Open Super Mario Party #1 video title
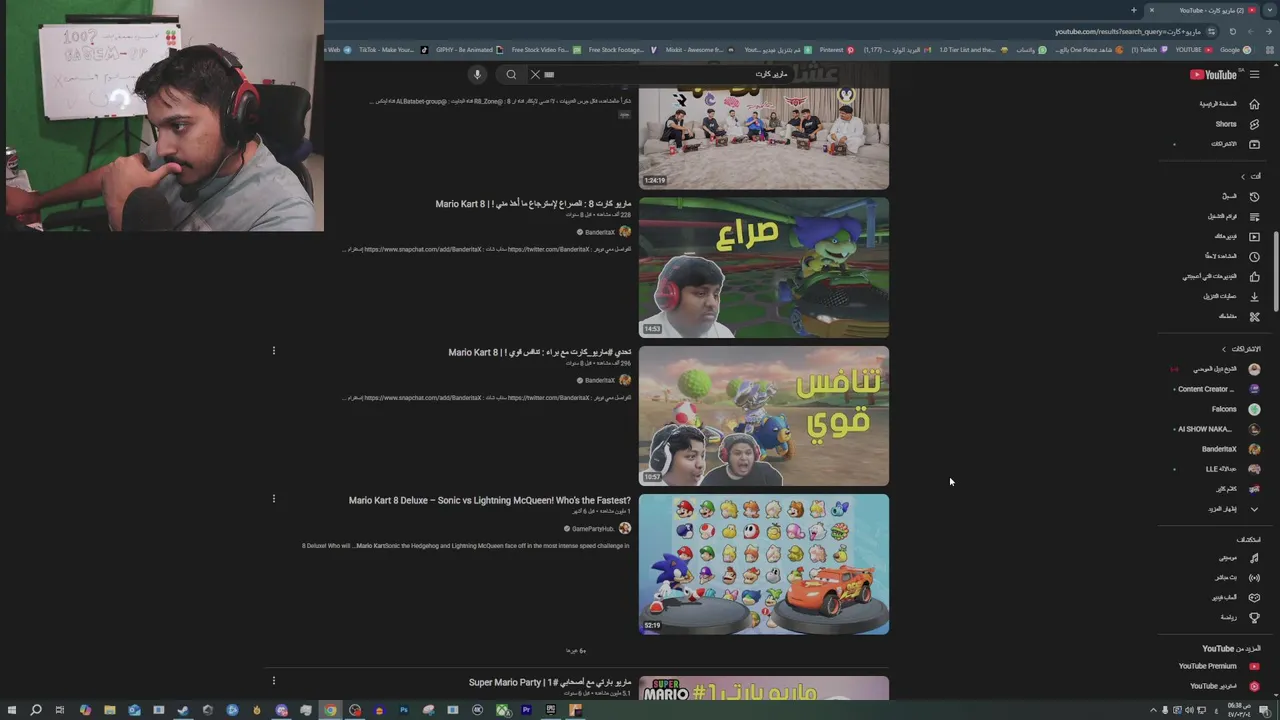Screen dimensions: 1280x720 point(550,682)
